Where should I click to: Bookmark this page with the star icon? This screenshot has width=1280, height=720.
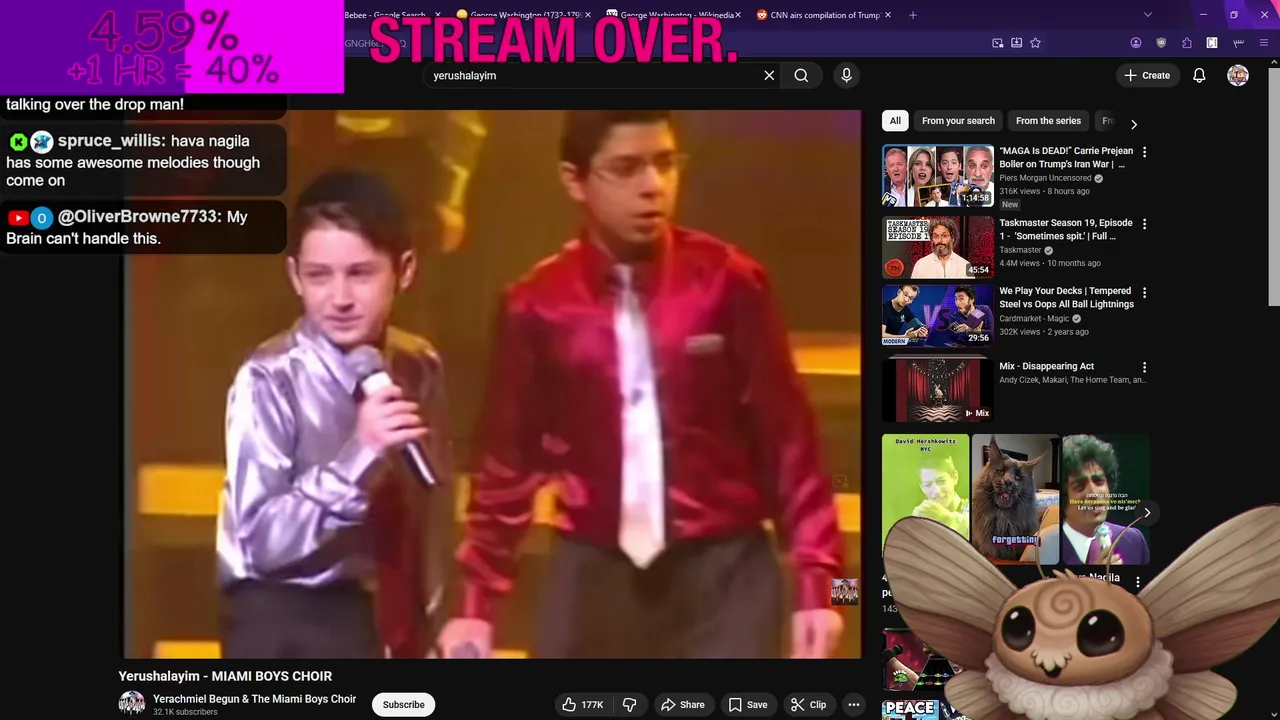coord(1035,43)
